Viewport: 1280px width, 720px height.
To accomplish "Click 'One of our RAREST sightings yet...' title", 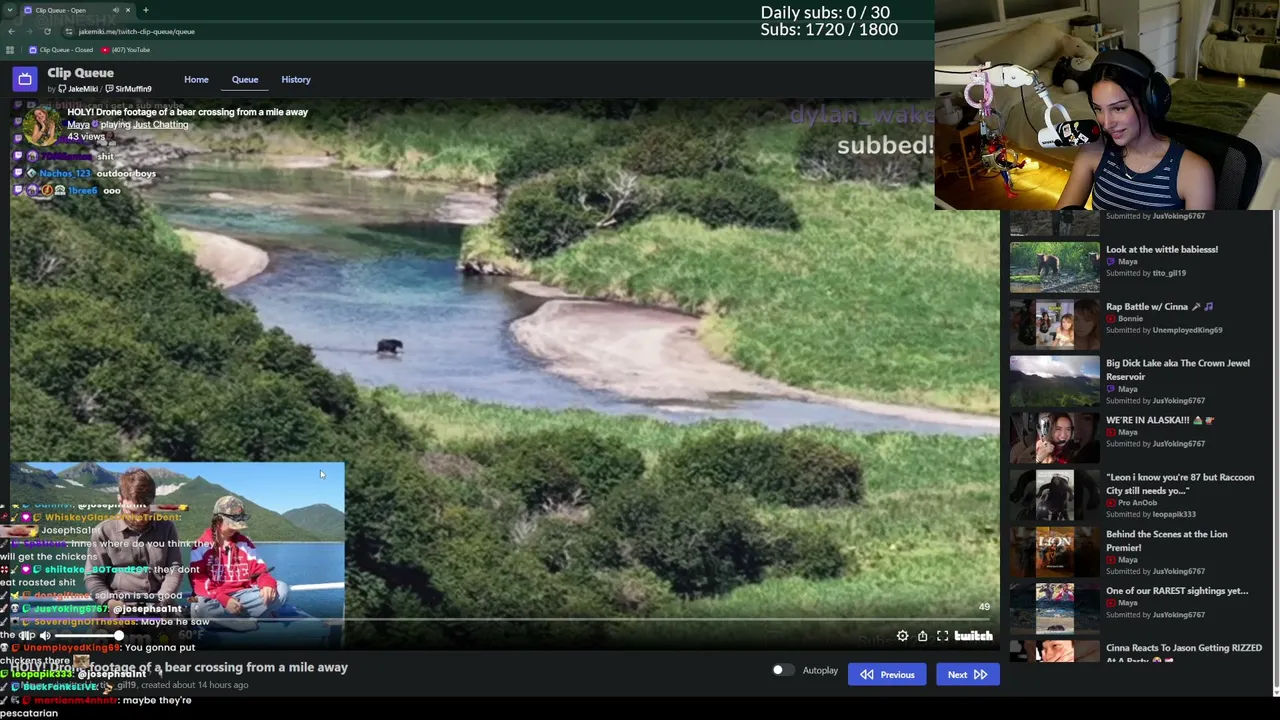I will 1177,591.
